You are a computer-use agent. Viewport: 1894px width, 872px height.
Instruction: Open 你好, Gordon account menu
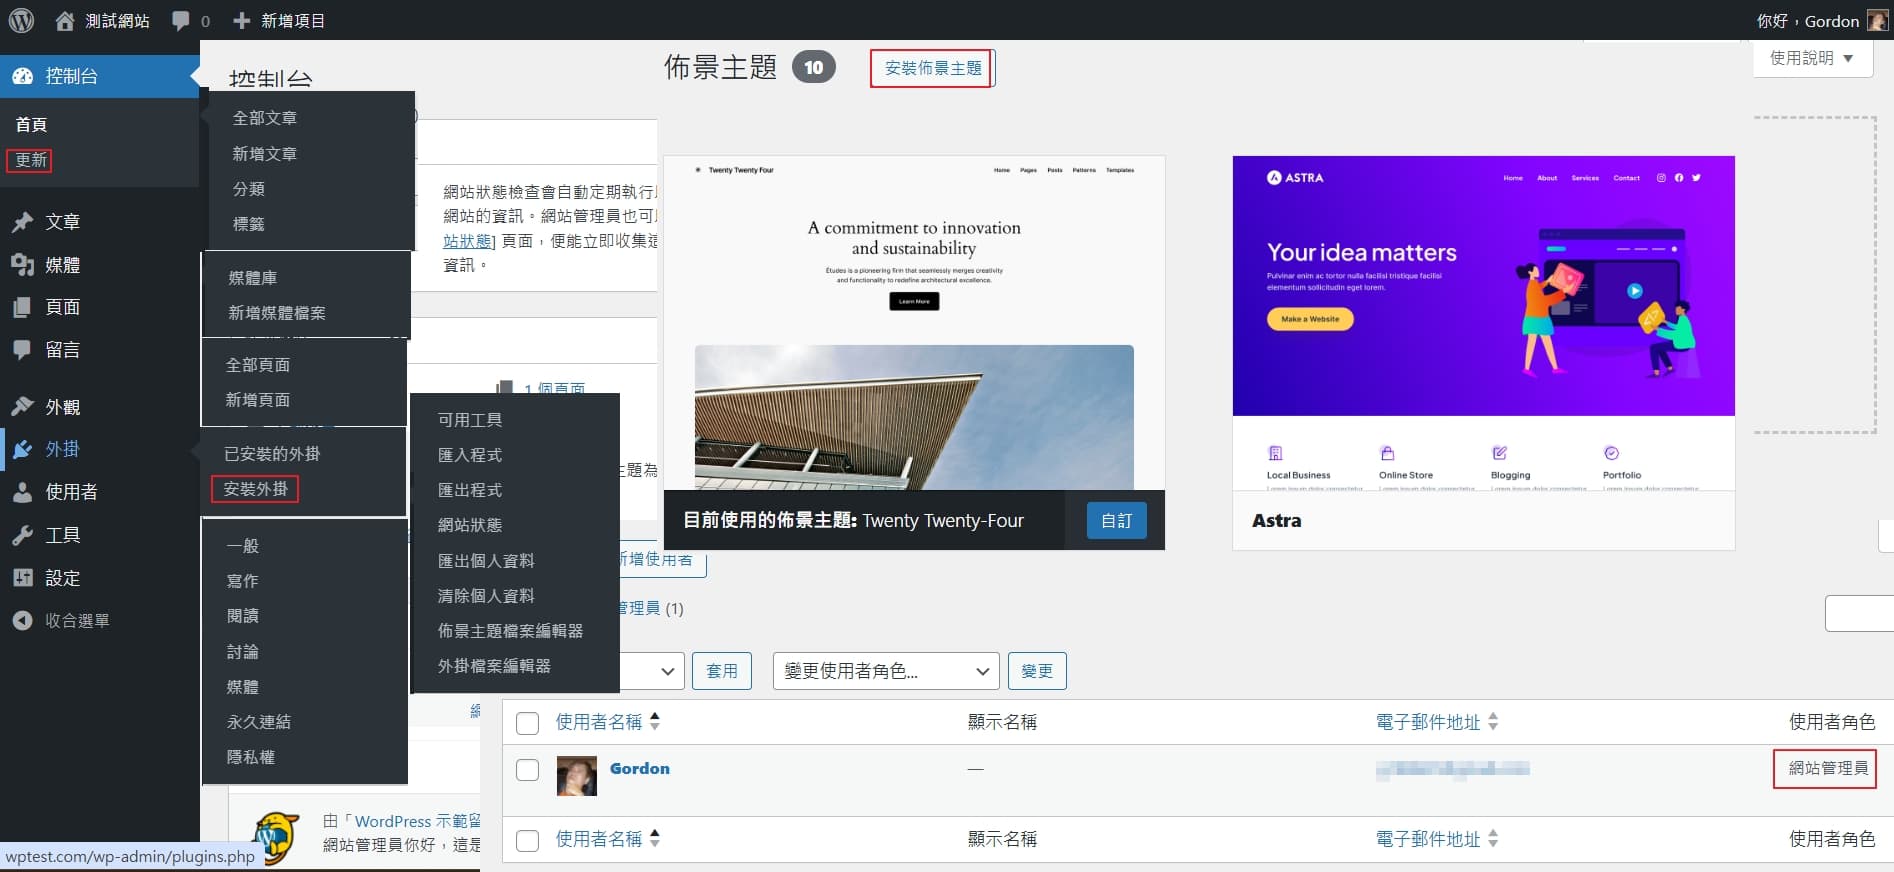click(1821, 20)
